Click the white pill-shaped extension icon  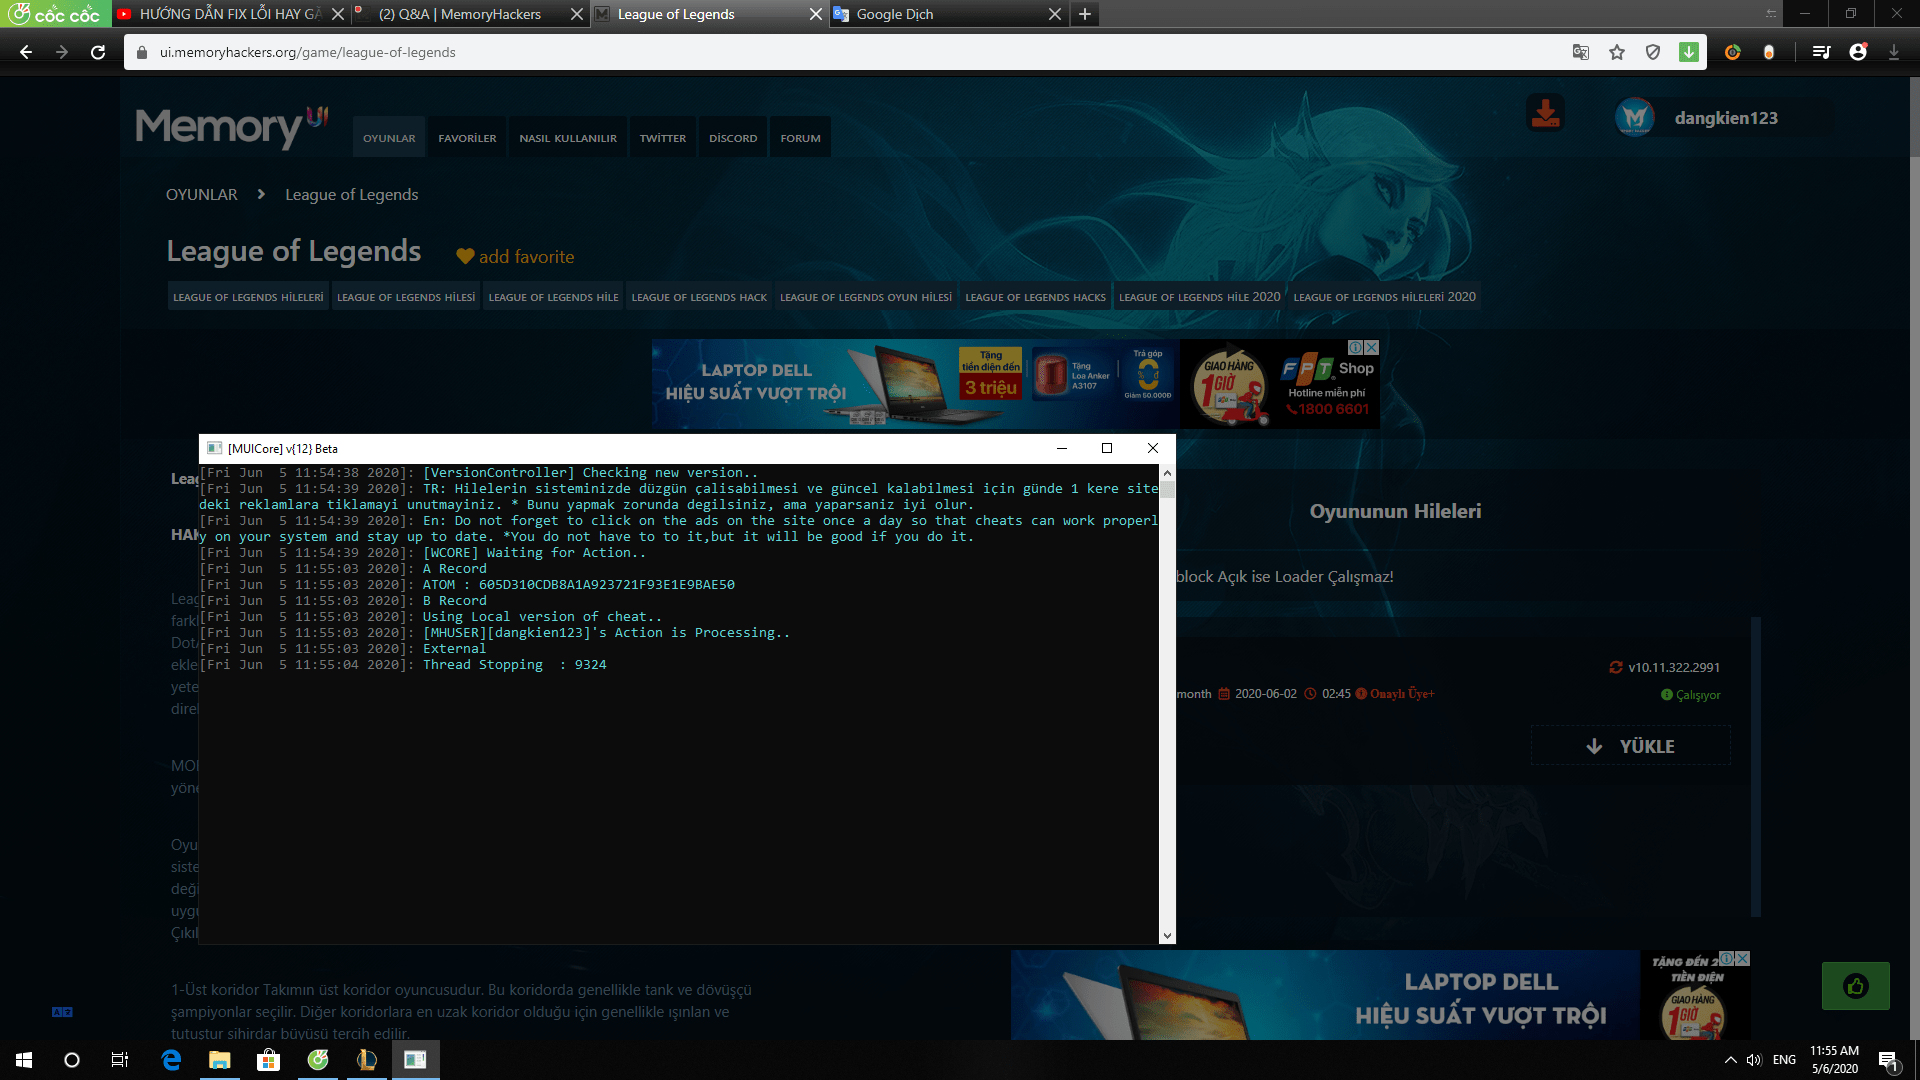(1769, 52)
